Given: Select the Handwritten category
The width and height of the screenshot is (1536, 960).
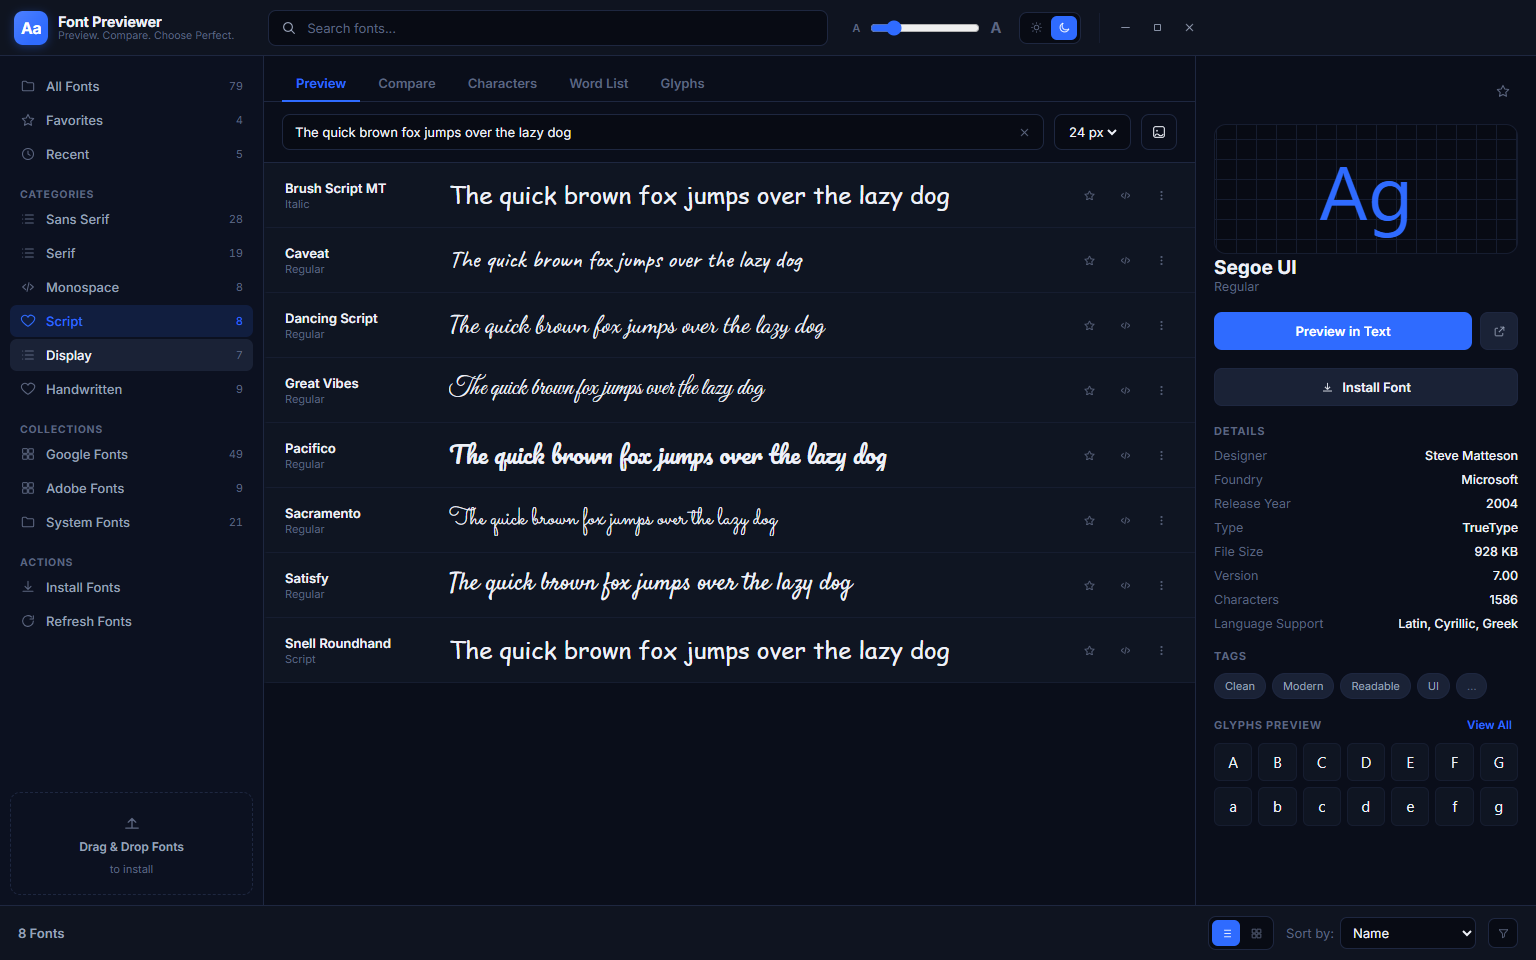Looking at the screenshot, I should click(131, 390).
